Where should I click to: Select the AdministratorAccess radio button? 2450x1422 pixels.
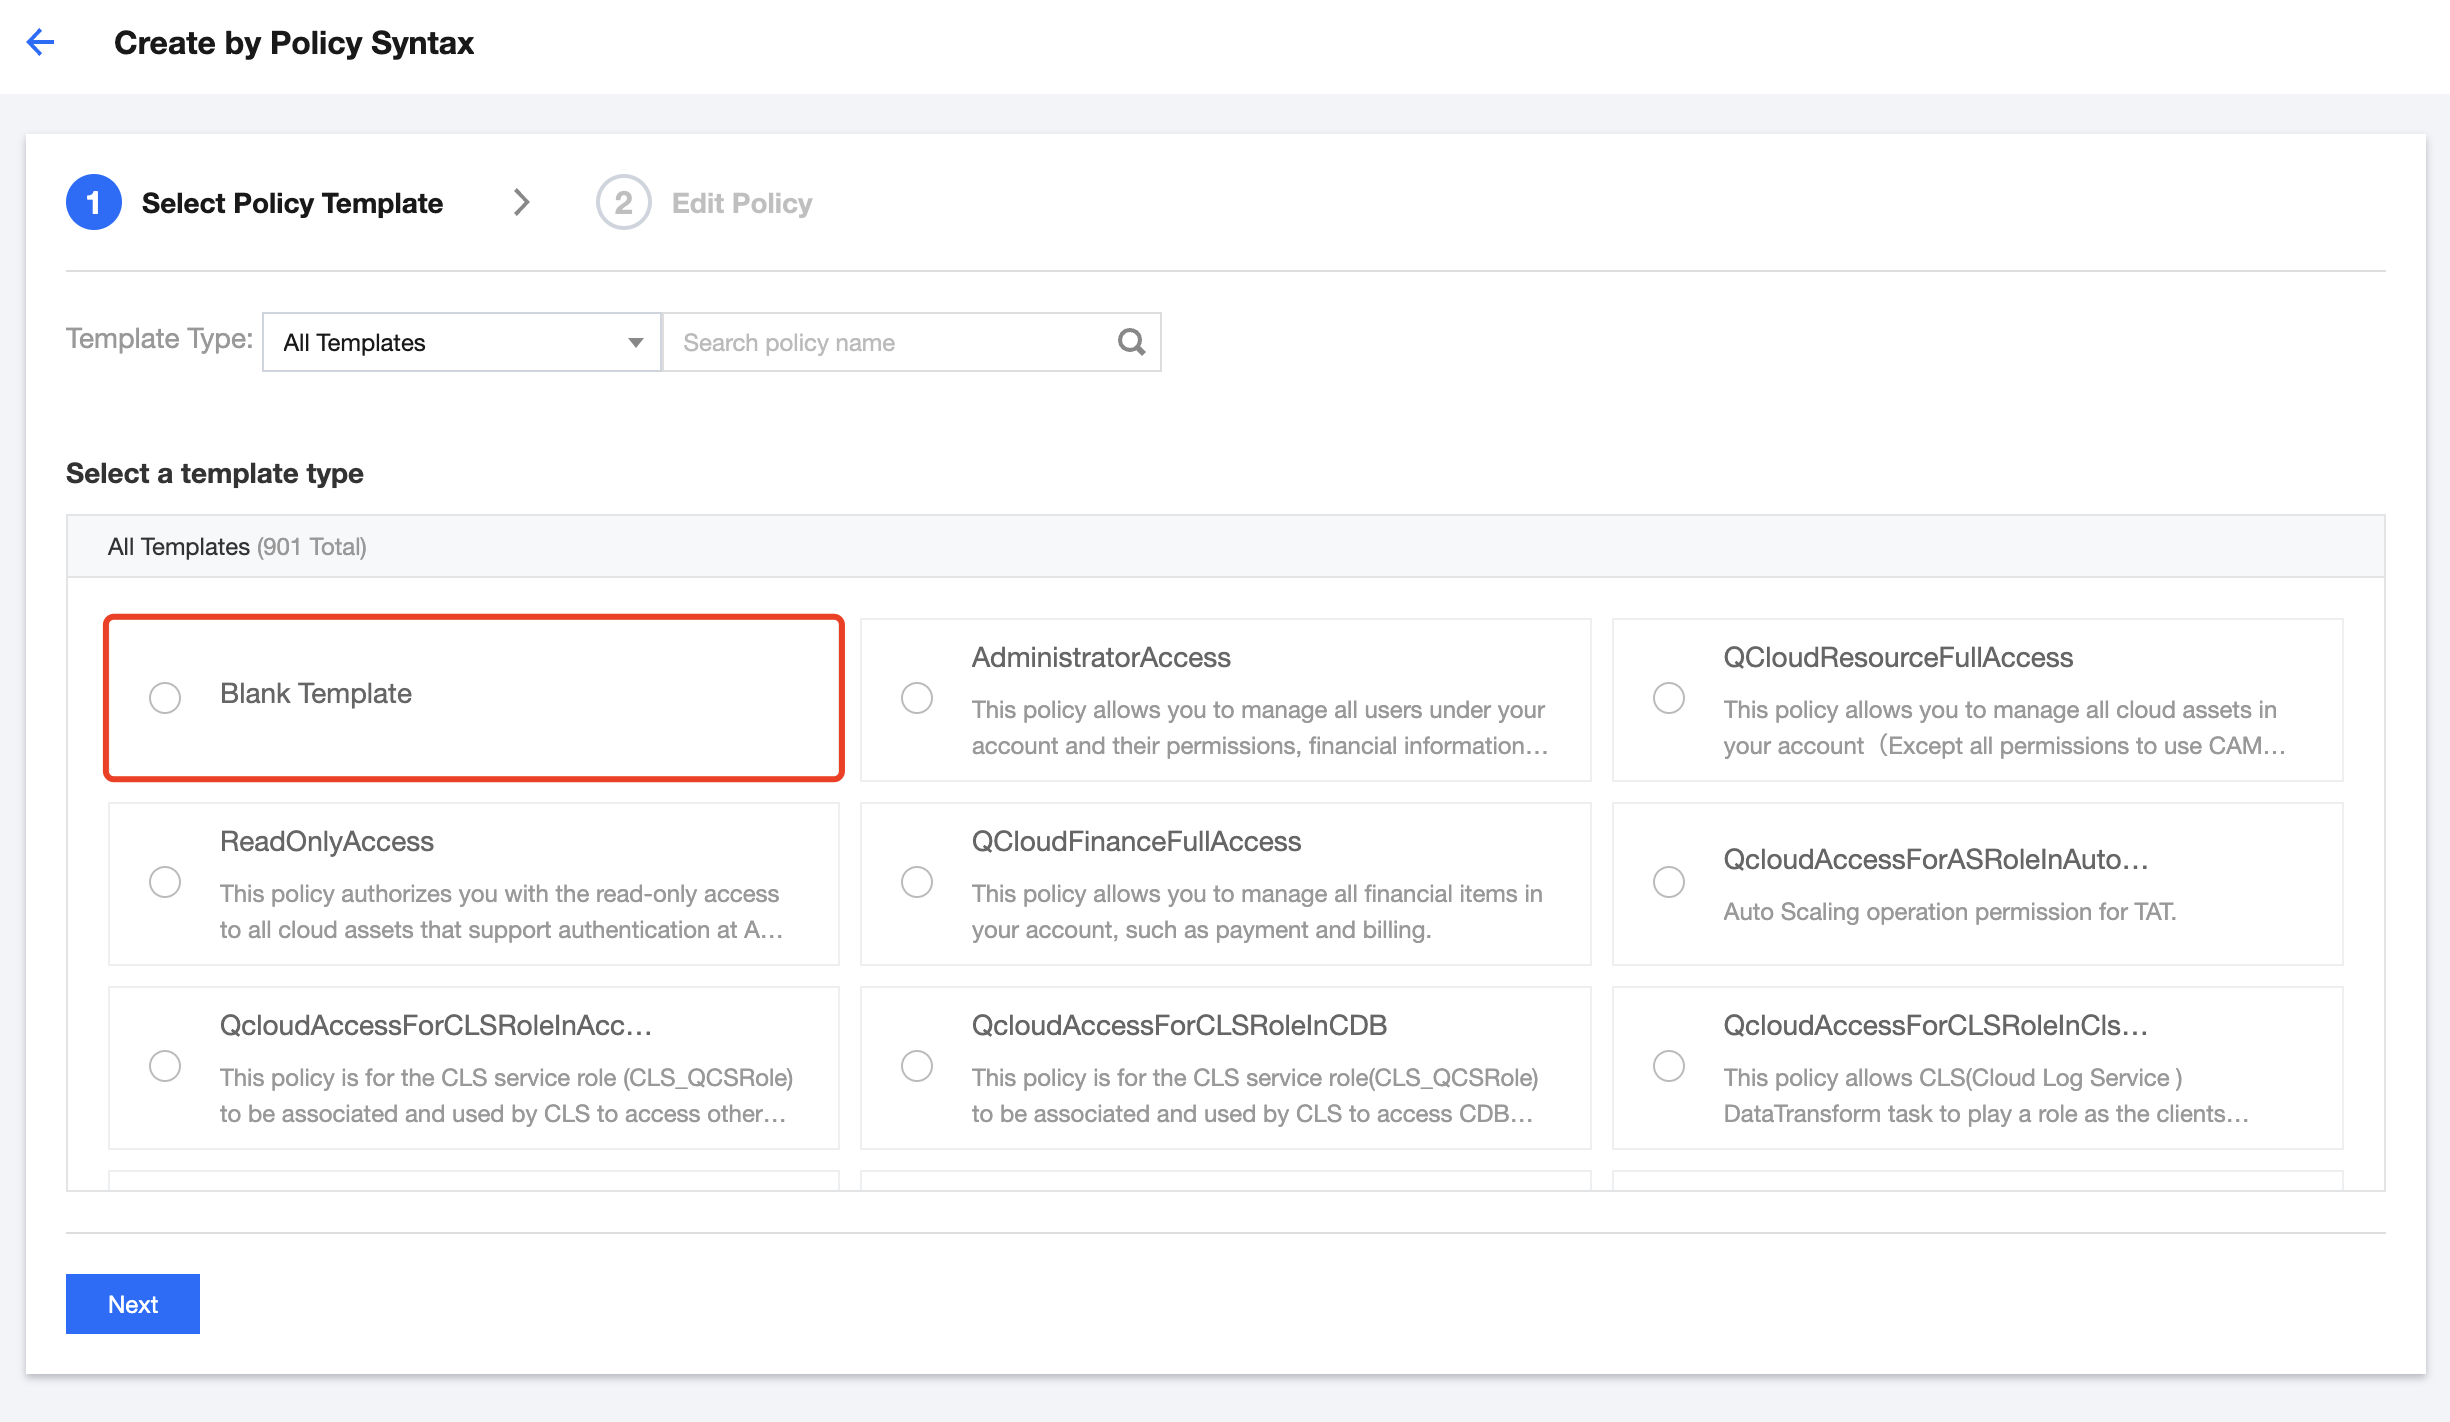(917, 697)
